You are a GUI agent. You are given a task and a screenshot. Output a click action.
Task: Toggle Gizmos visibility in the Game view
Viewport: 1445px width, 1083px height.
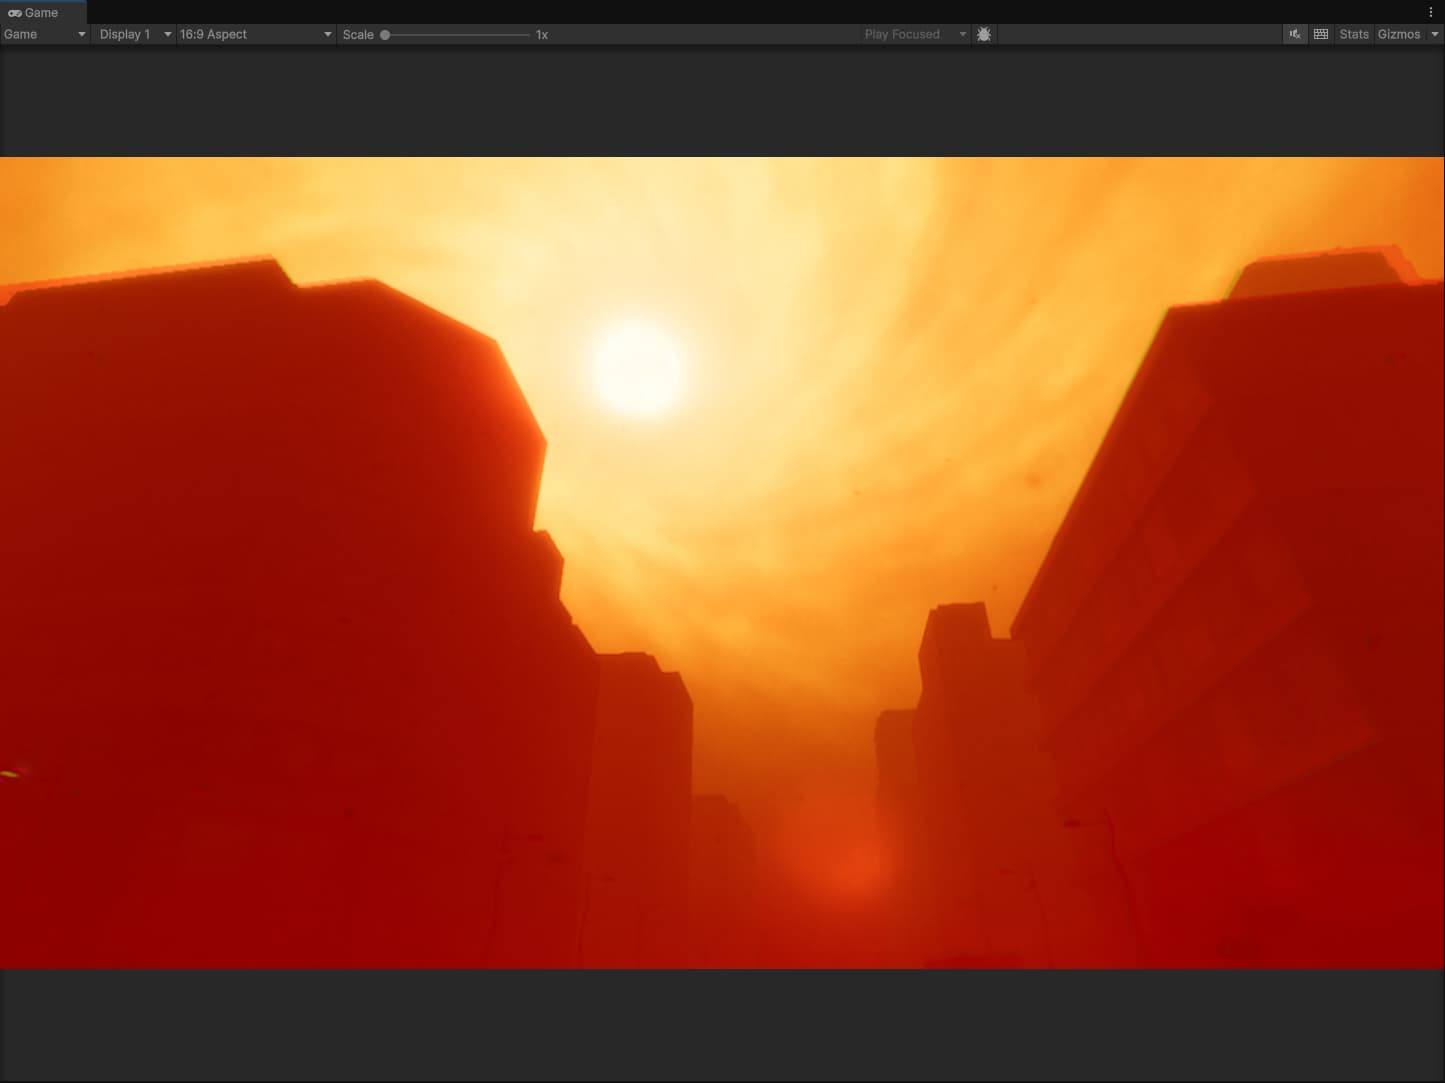tap(1399, 34)
